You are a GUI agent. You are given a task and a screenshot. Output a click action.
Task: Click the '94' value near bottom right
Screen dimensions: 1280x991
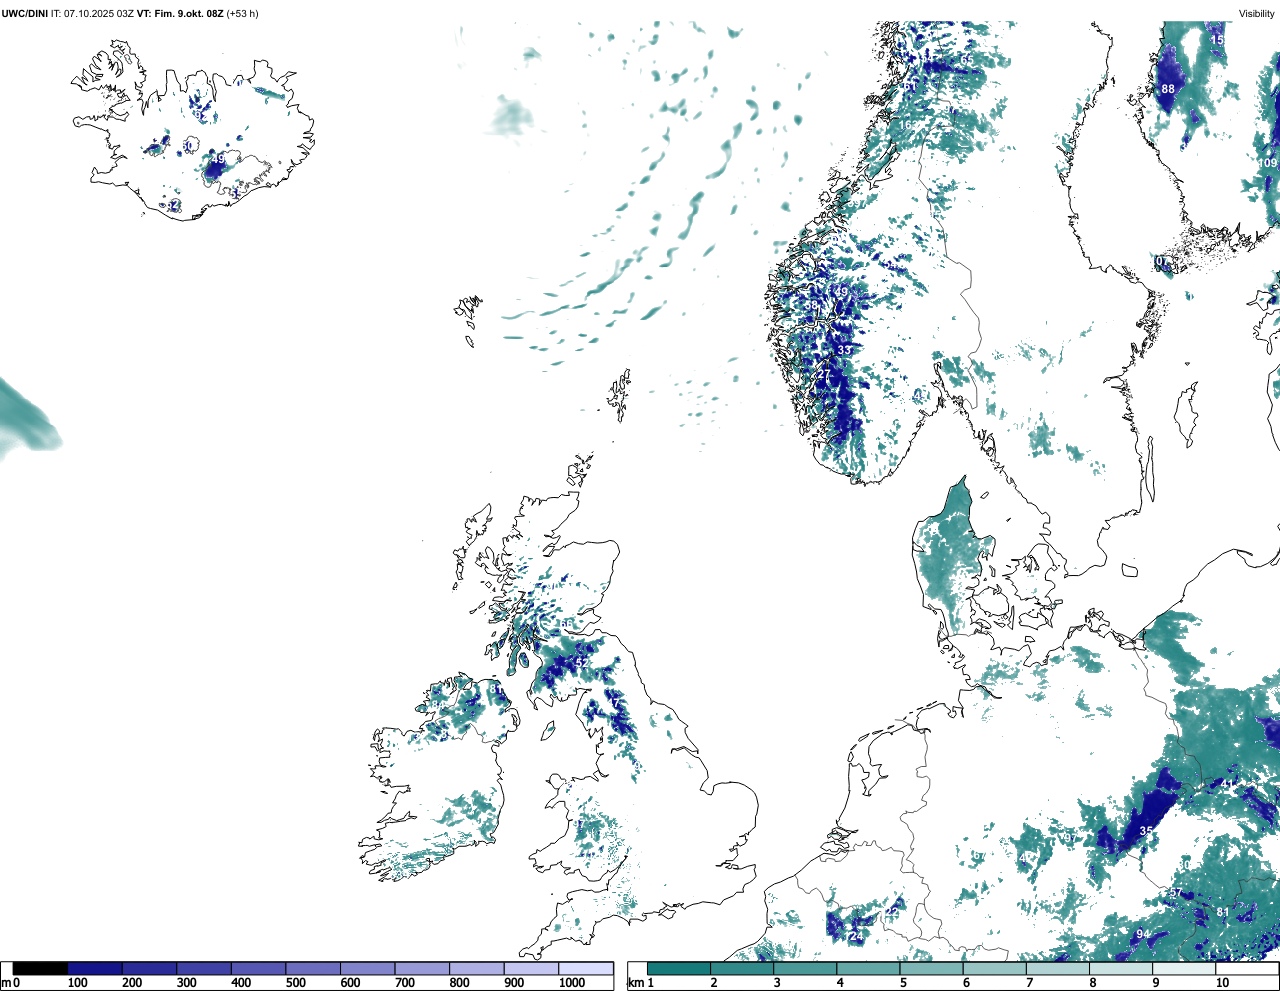[1142, 935]
